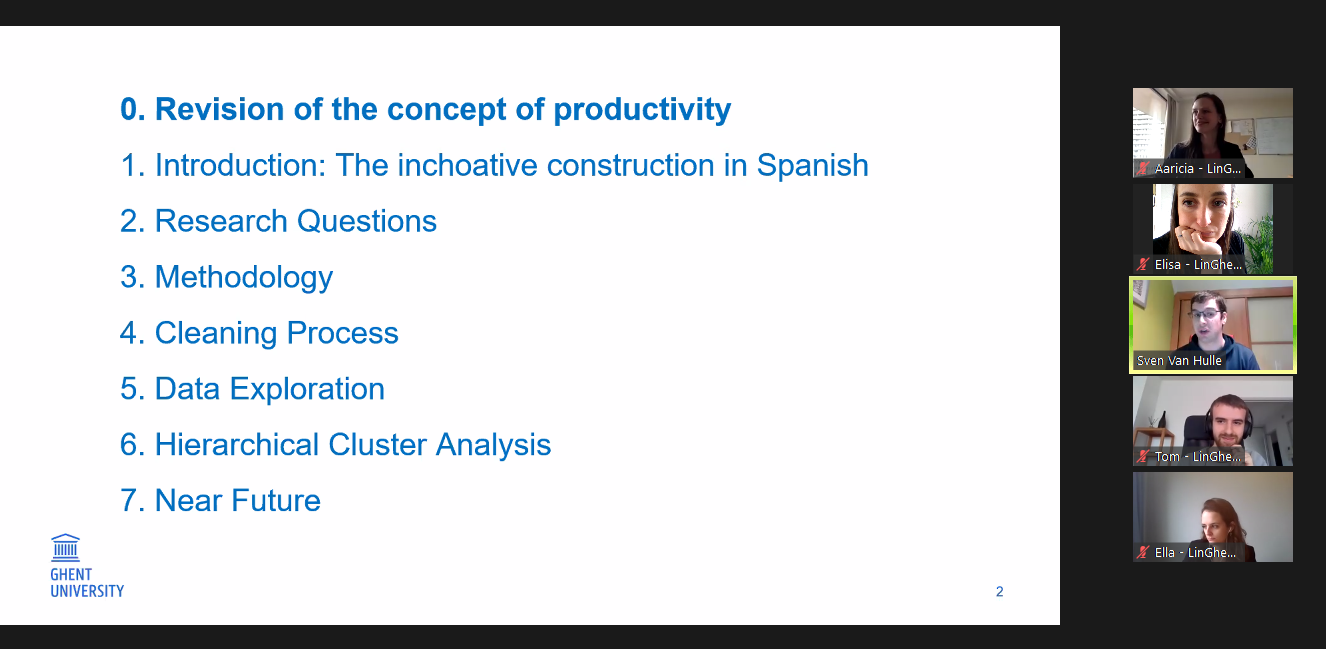Screen dimensions: 1326x649
Task: Click the Data Exploration agenda item
Action: 252,389
